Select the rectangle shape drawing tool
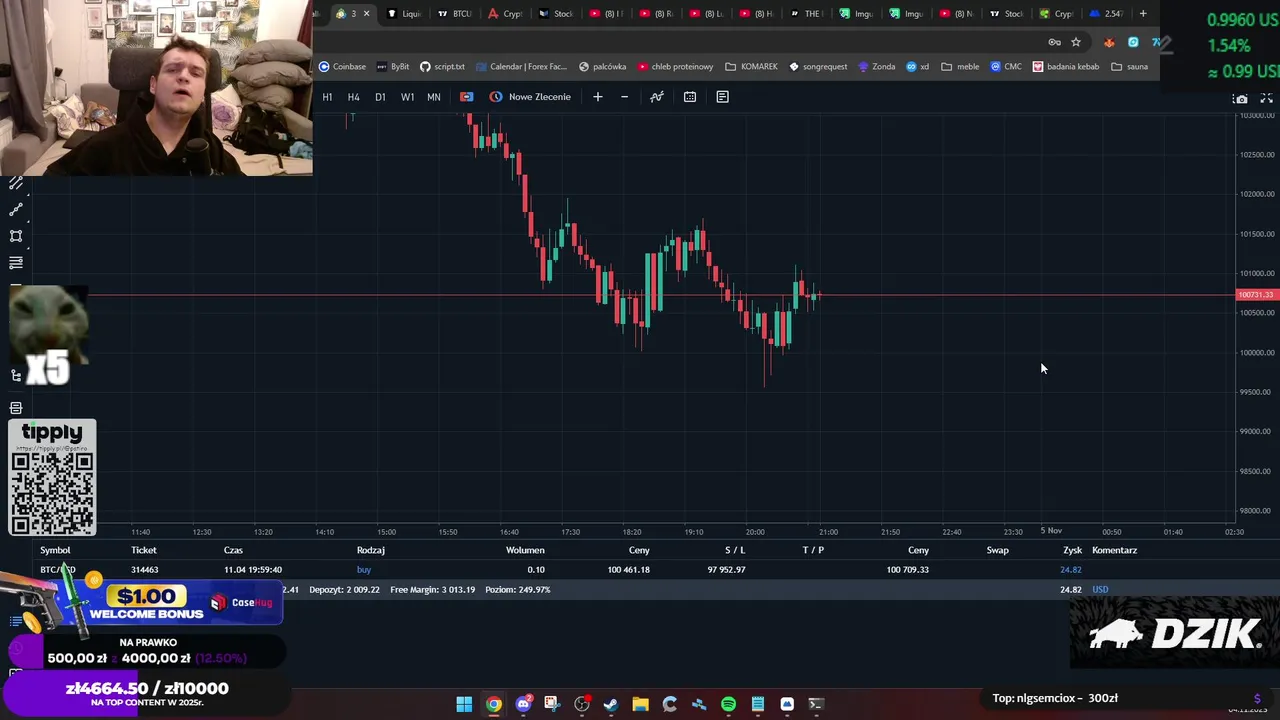 pos(16,237)
